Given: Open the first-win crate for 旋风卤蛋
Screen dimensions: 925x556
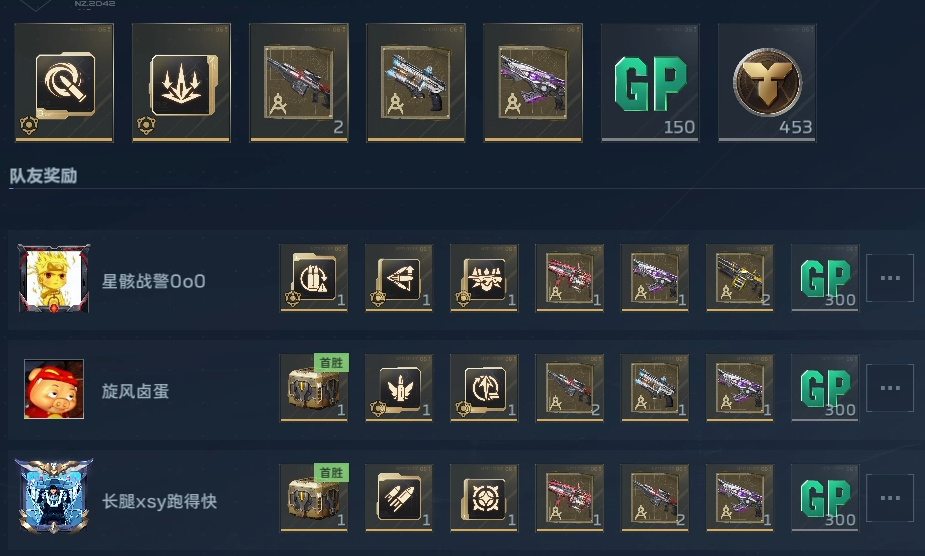Looking at the screenshot, I should pos(314,388).
